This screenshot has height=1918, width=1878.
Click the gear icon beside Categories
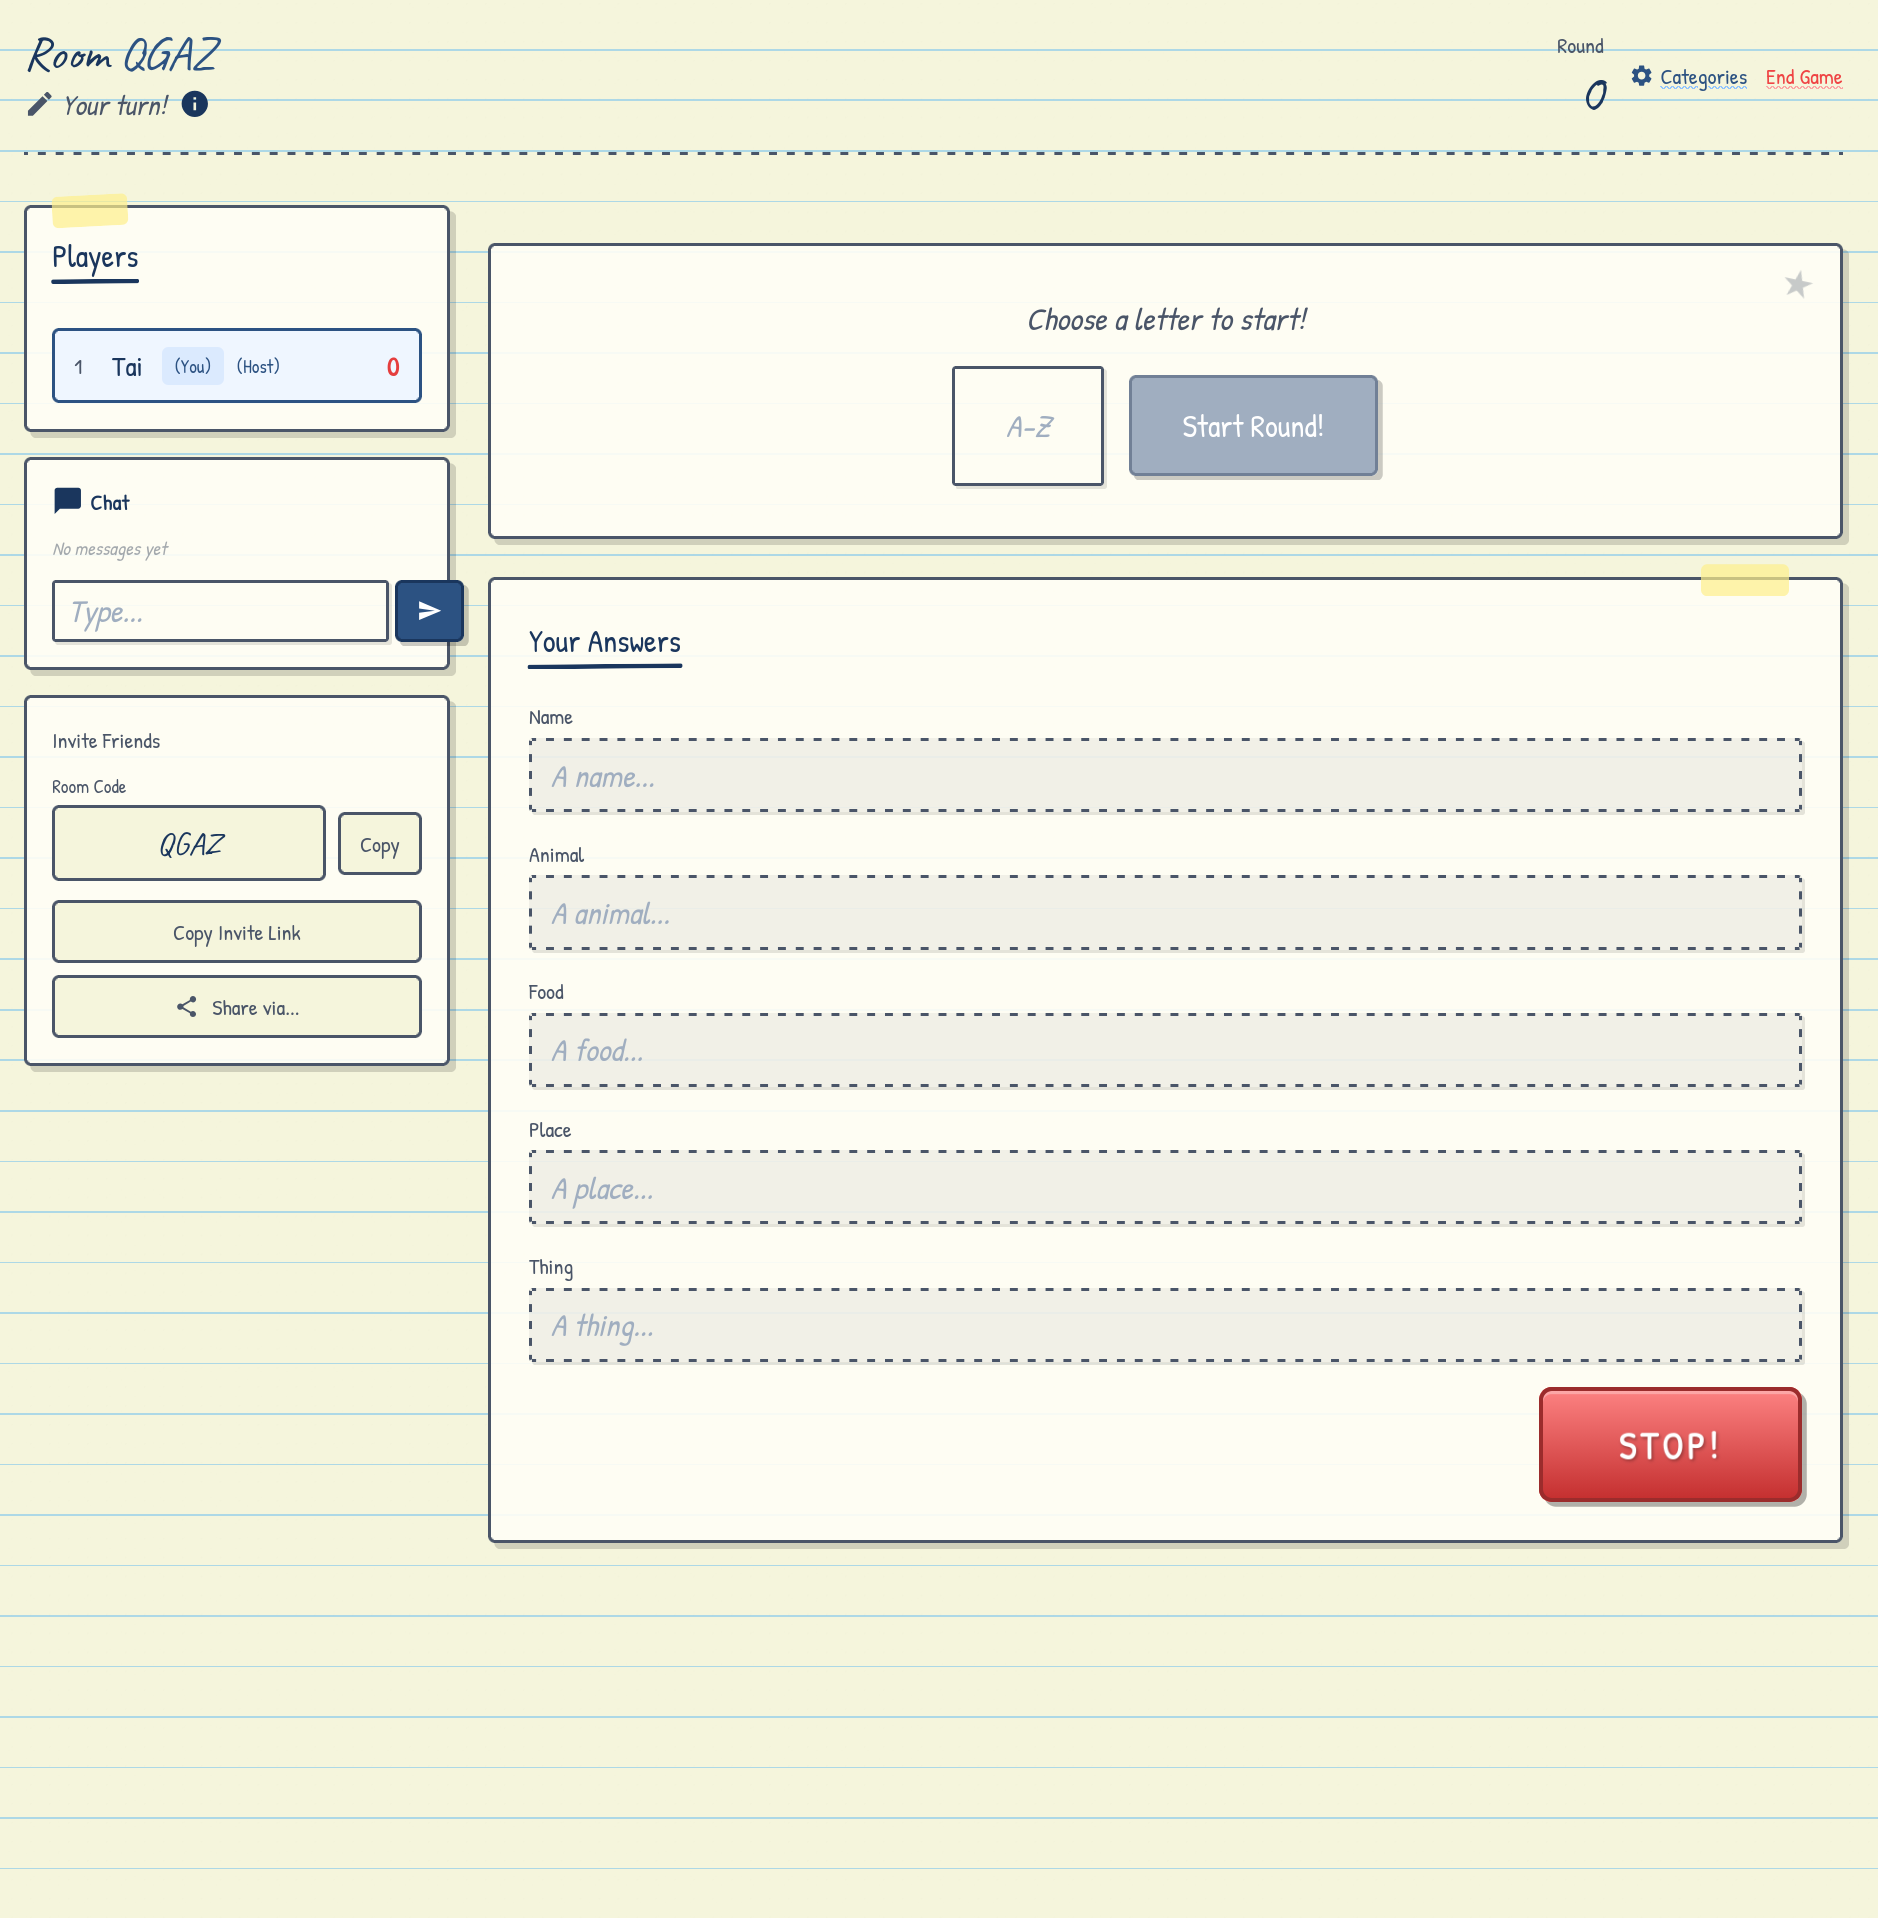tap(1641, 76)
